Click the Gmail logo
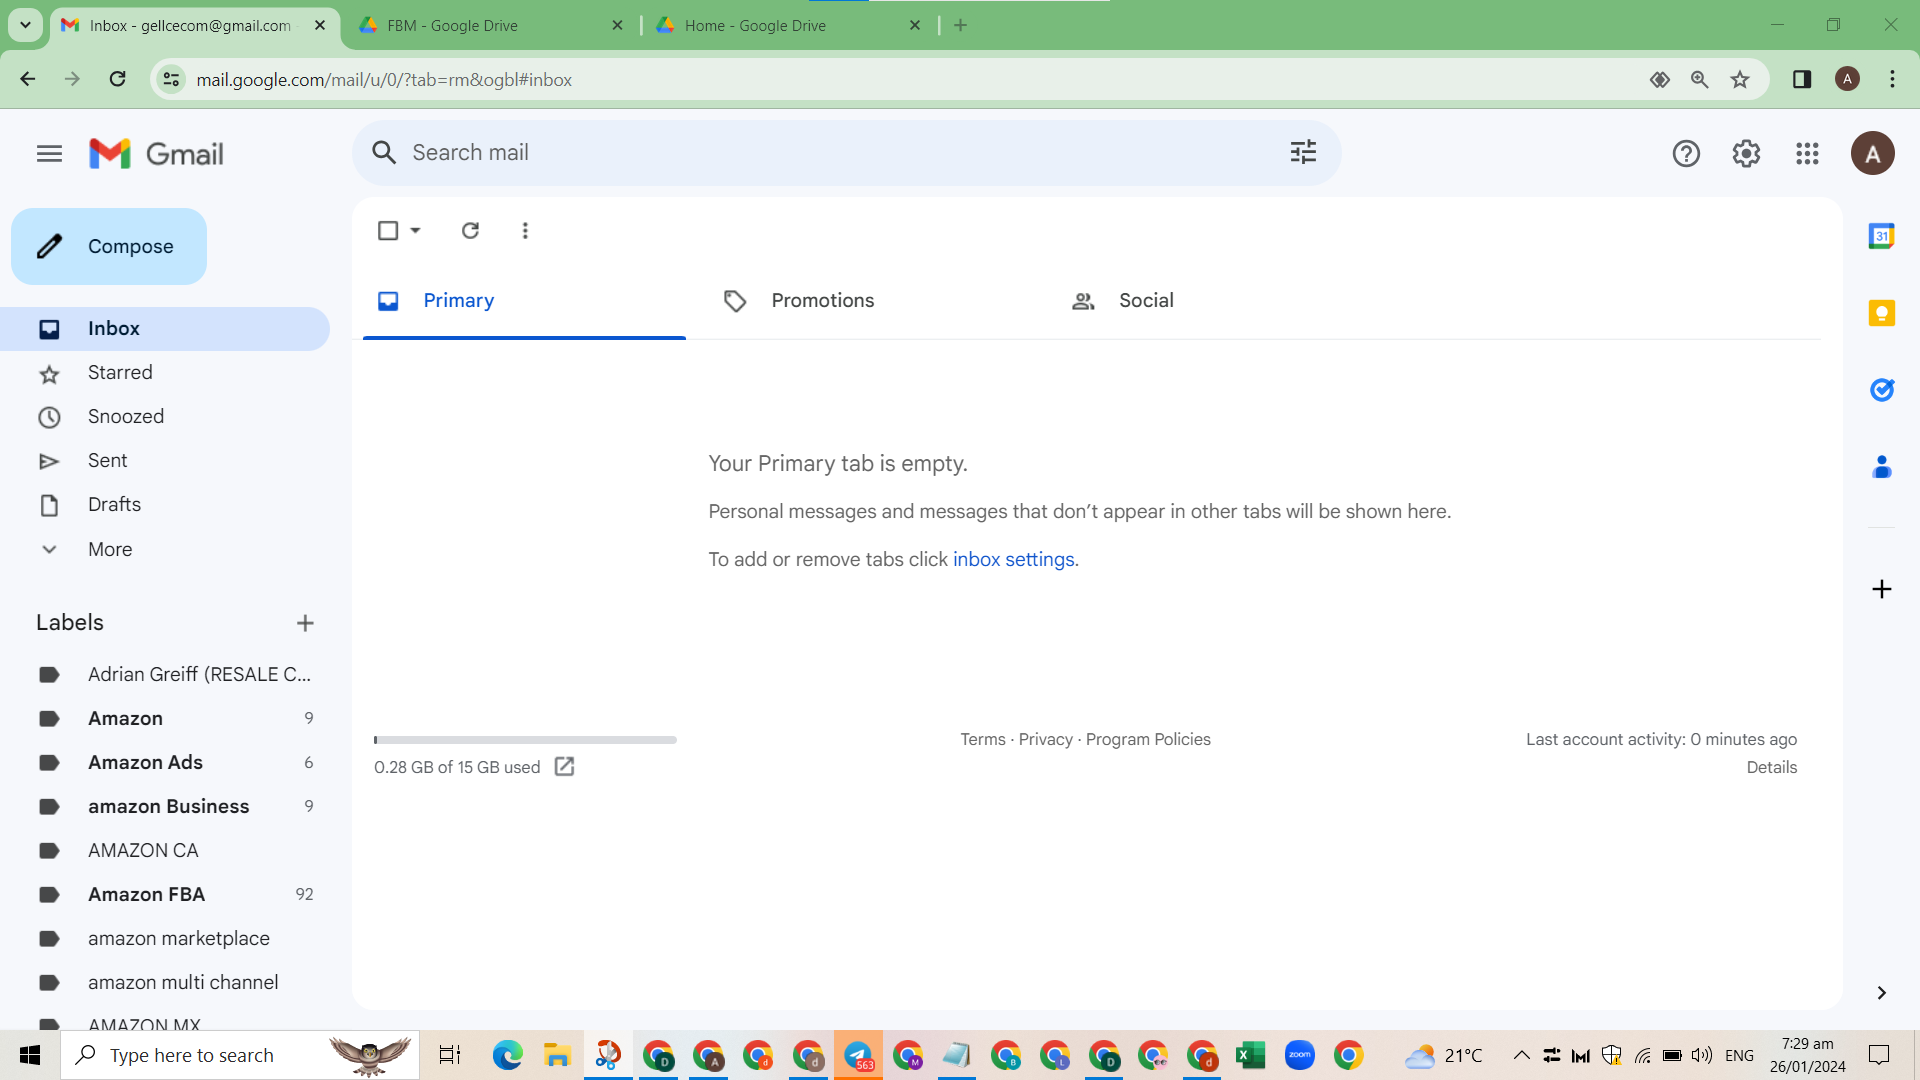This screenshot has height=1080, width=1920. click(156, 153)
